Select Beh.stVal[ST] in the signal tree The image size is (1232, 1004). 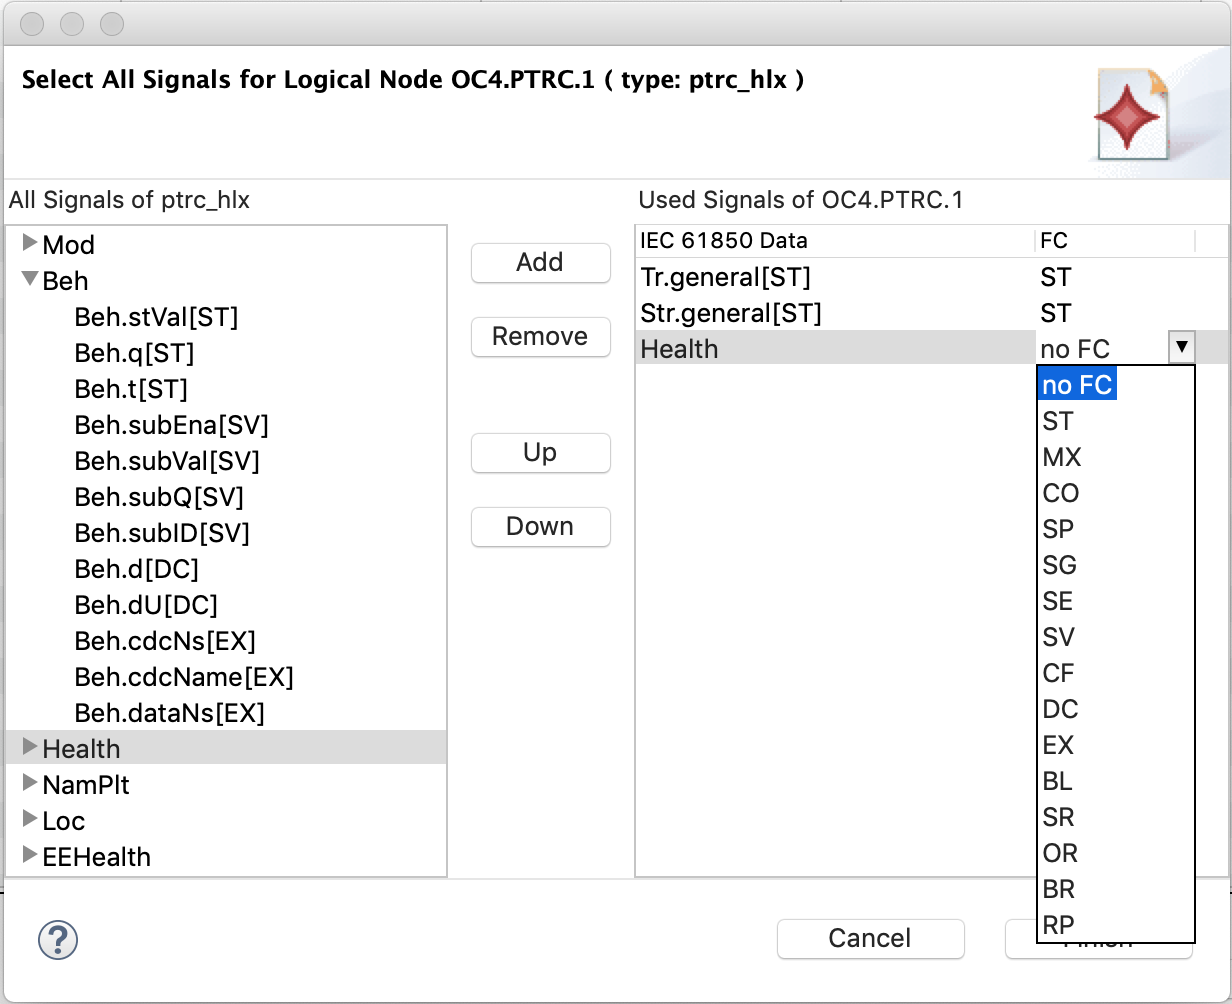[x=156, y=317]
